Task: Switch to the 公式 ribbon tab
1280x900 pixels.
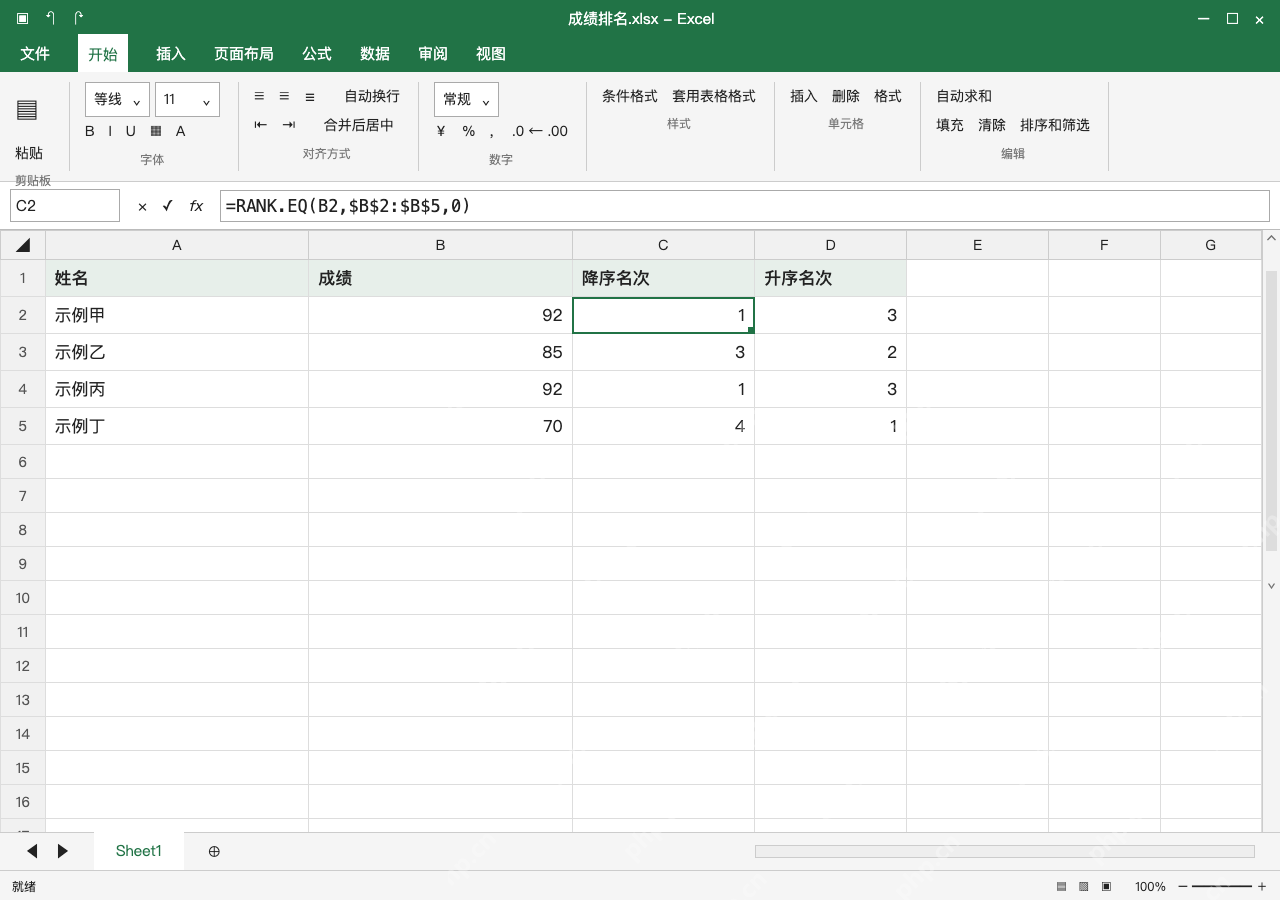Action: 317,54
